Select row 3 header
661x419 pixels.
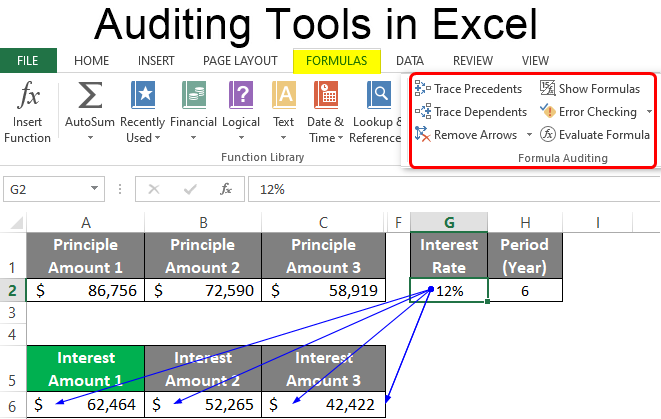tap(12, 313)
